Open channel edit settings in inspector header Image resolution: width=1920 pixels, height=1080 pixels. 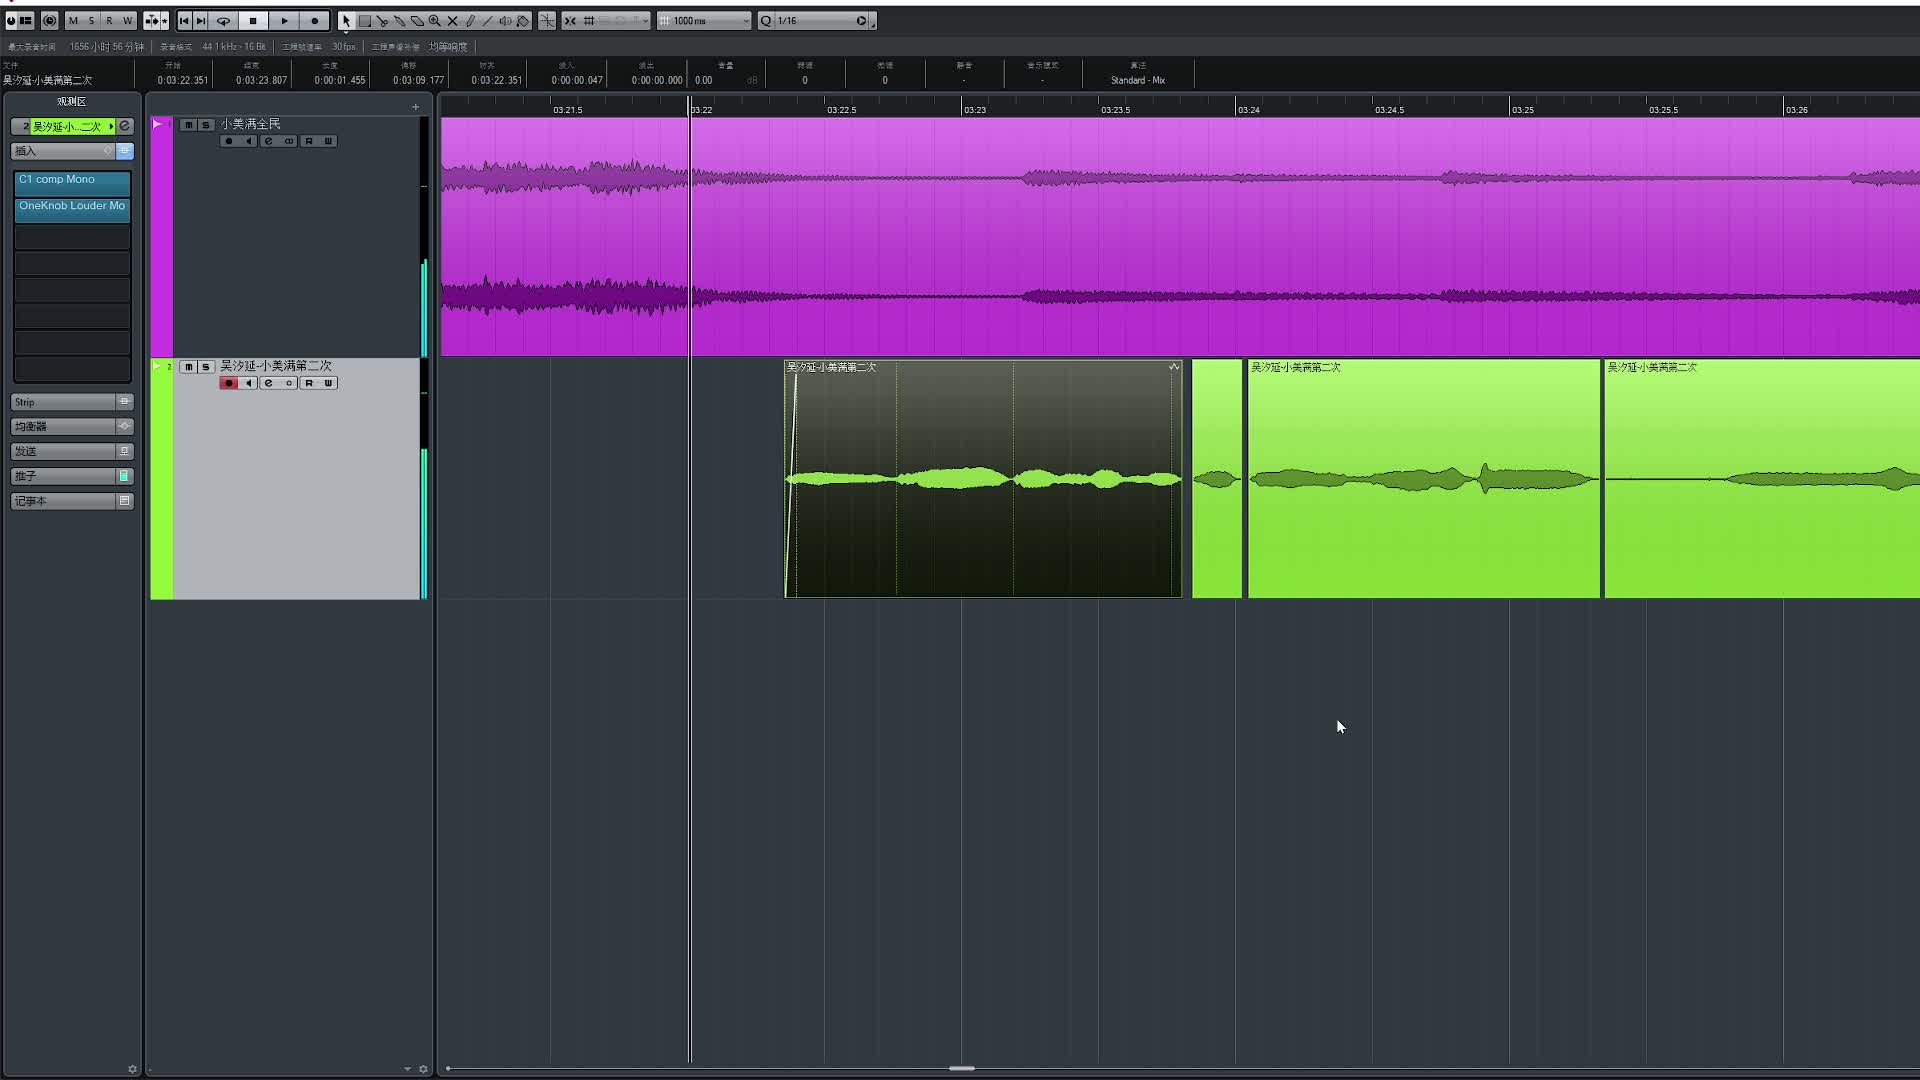coord(125,126)
